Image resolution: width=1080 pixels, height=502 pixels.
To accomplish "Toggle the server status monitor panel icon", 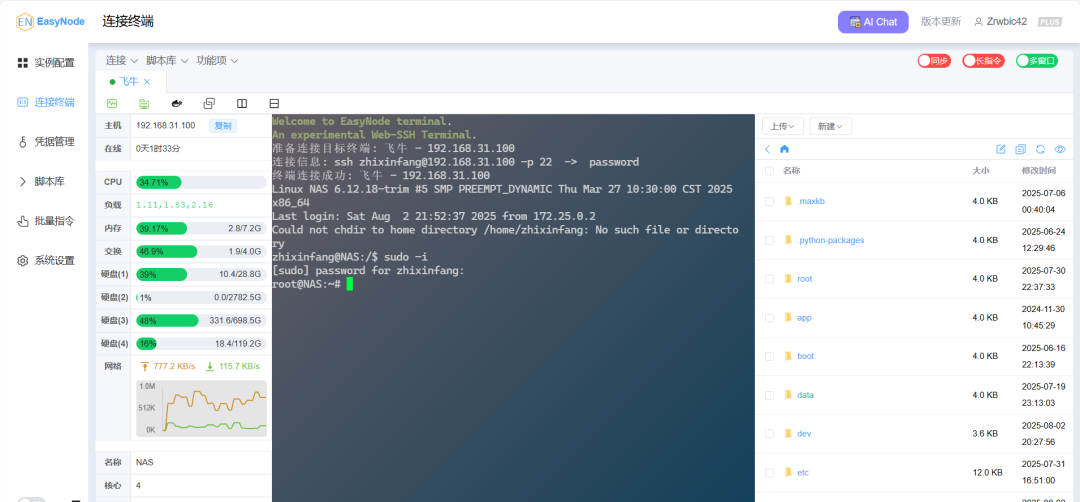I will pos(112,103).
